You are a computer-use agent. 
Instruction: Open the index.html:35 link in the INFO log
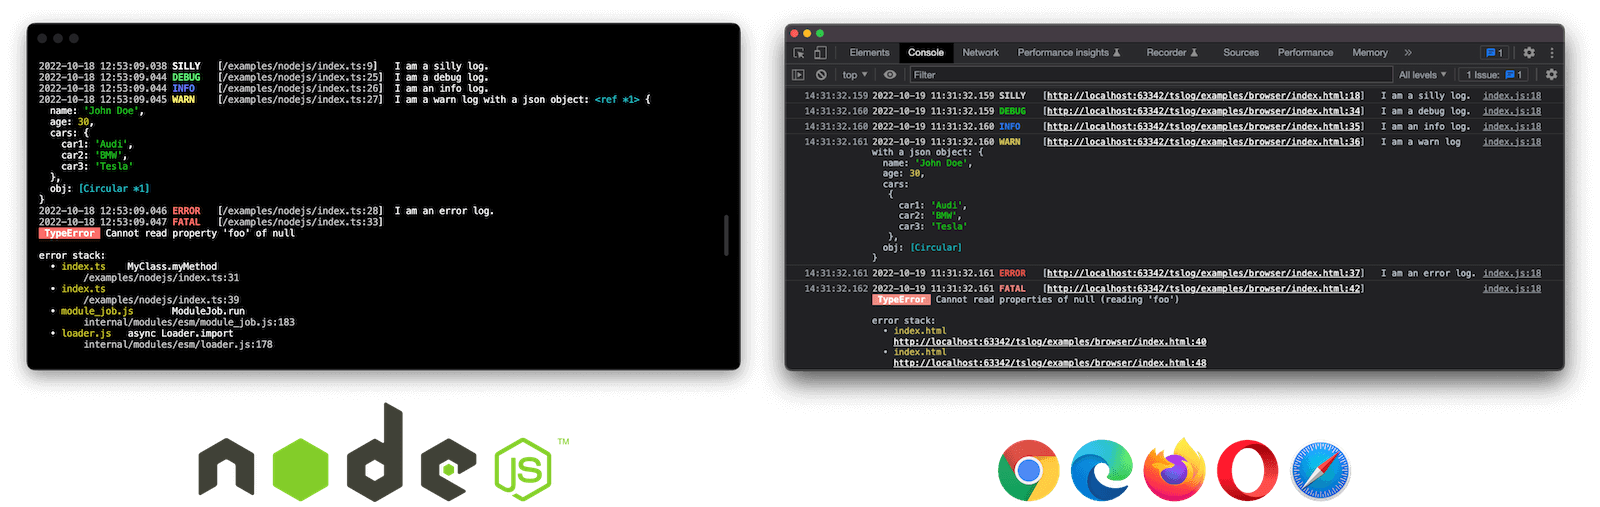point(1203,127)
